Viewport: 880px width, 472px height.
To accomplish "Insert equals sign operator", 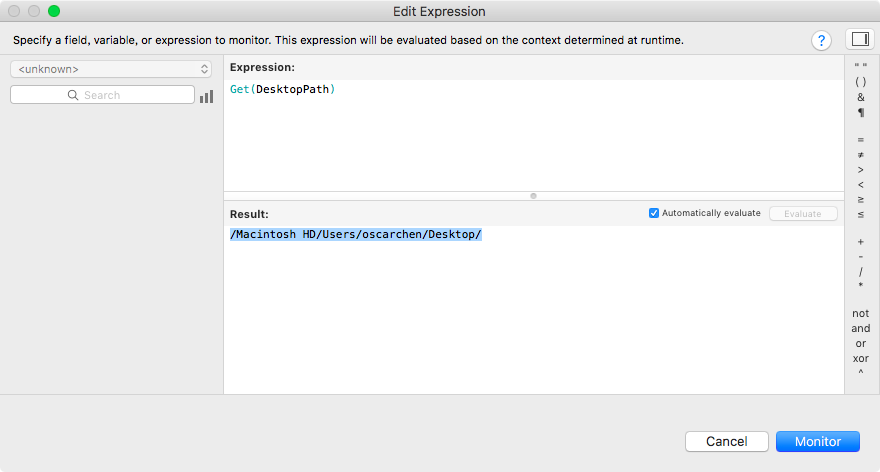I will click(x=860, y=140).
